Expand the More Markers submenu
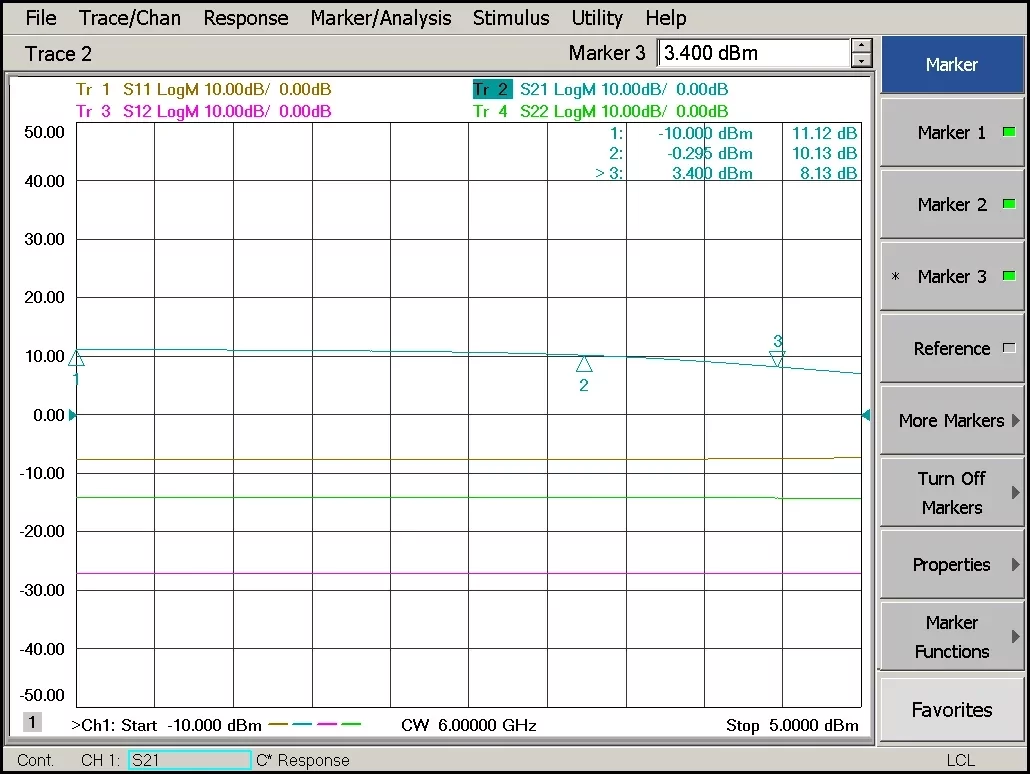The width and height of the screenshot is (1030, 774). 952,421
